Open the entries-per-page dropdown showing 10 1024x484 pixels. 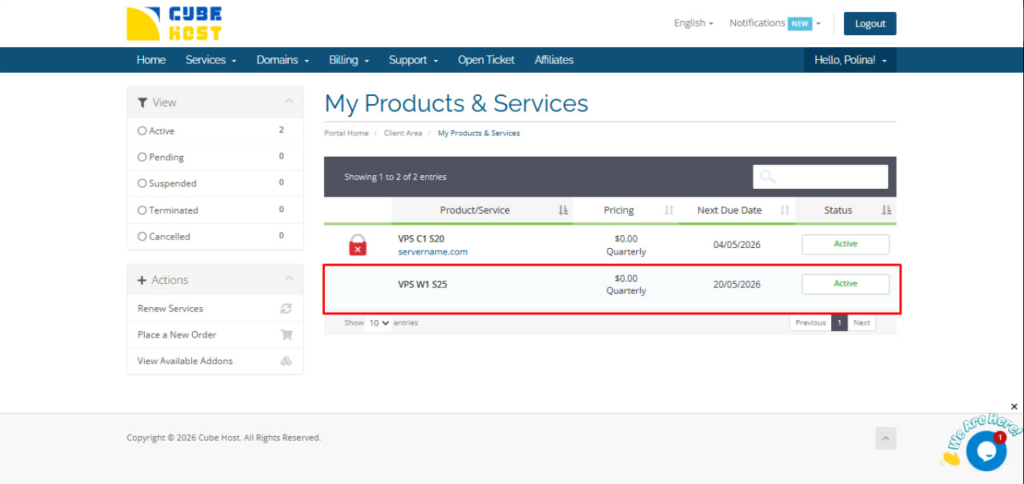click(x=379, y=324)
